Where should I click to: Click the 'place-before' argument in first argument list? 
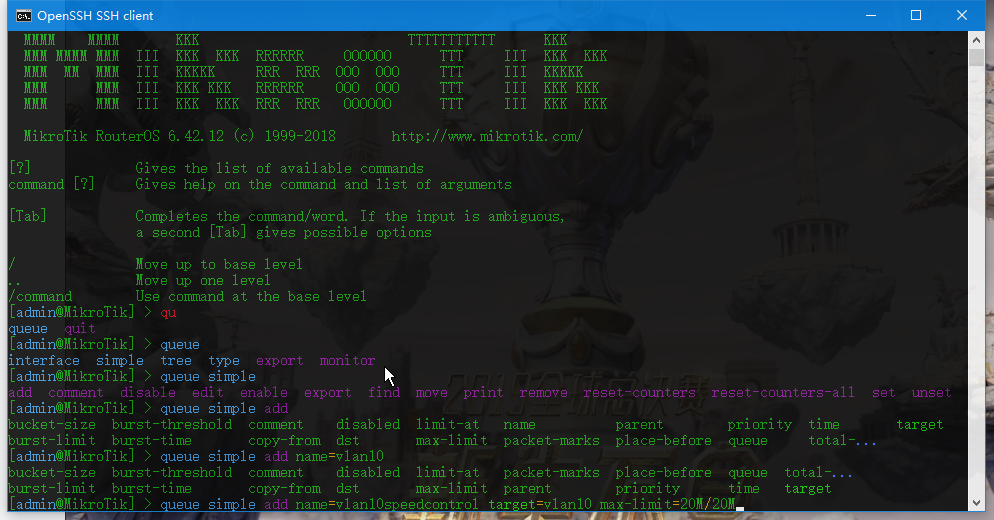(x=663, y=440)
